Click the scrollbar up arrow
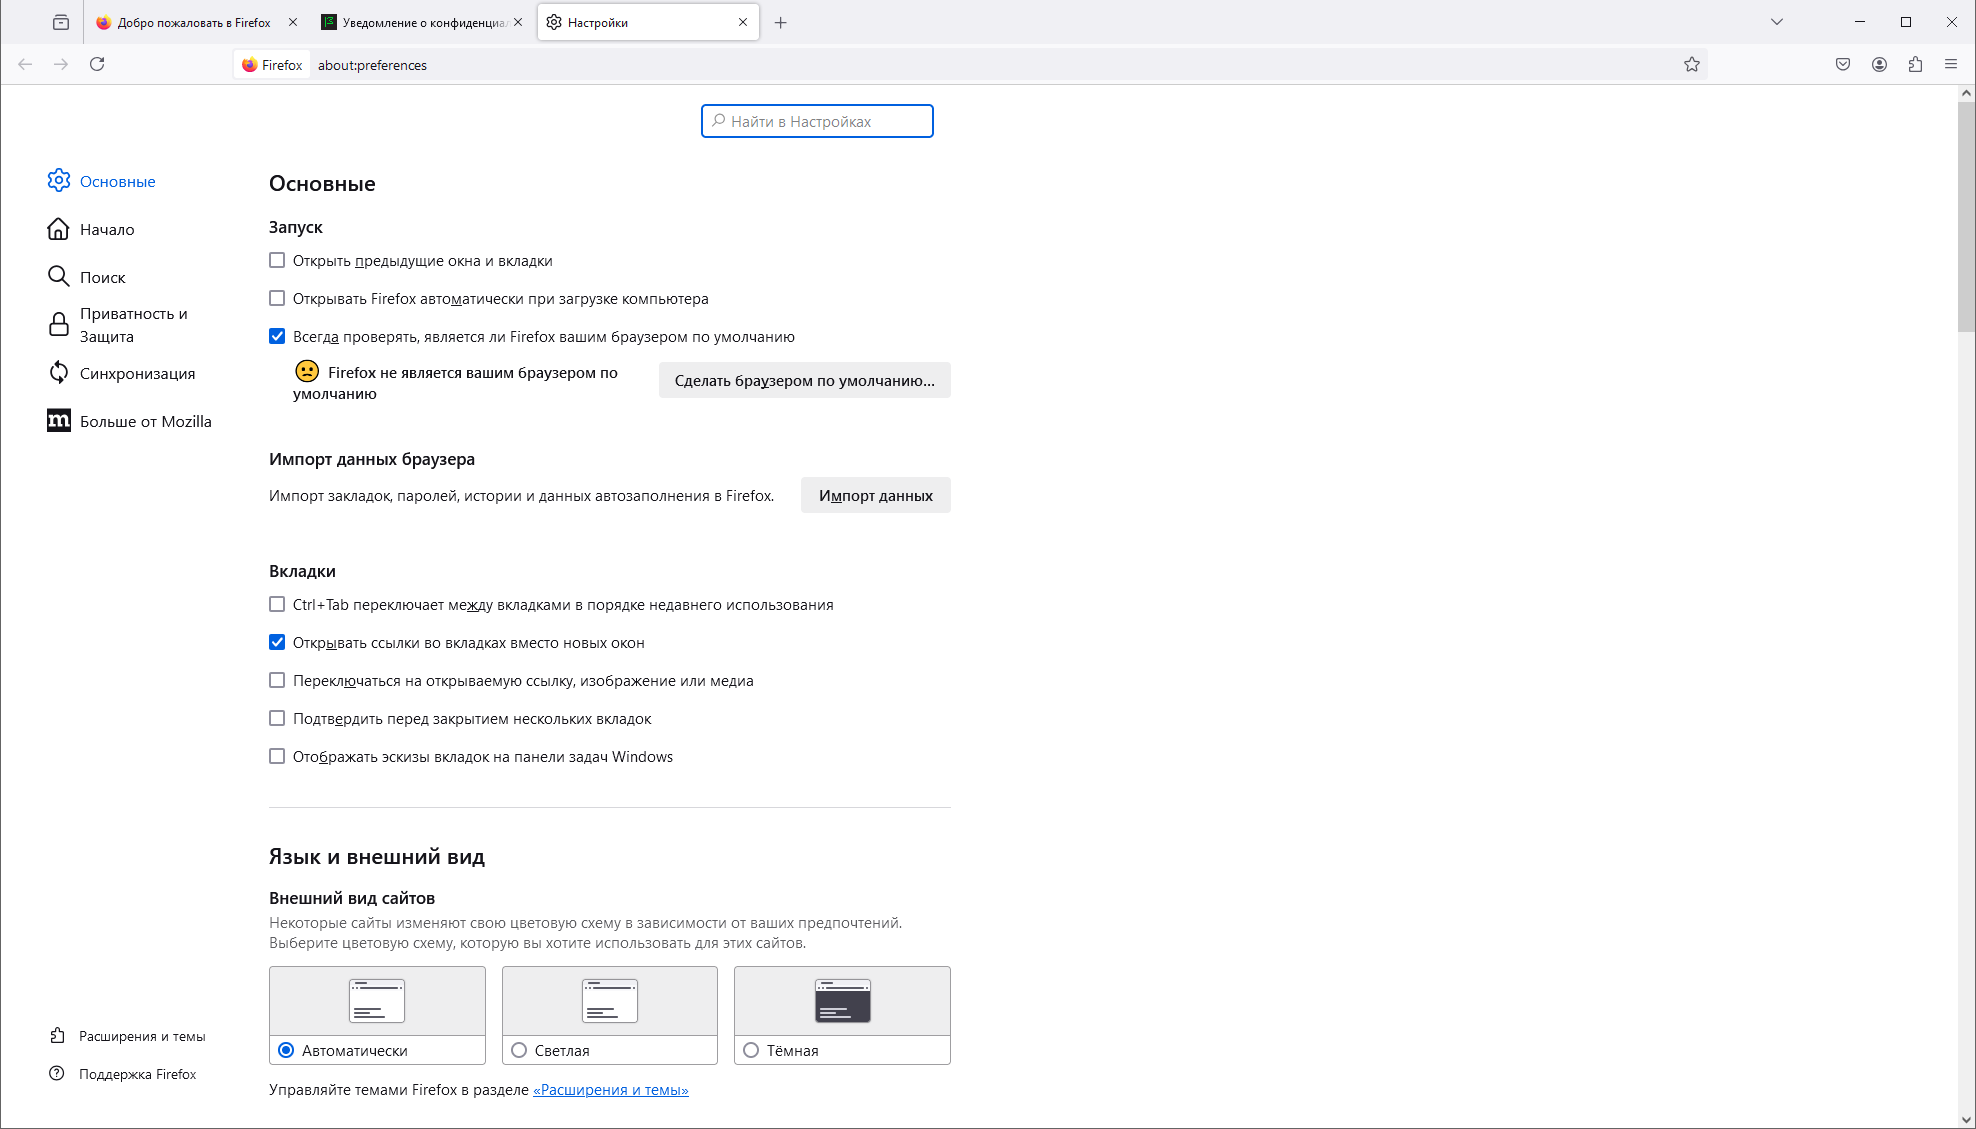The image size is (1976, 1129). click(x=1966, y=93)
